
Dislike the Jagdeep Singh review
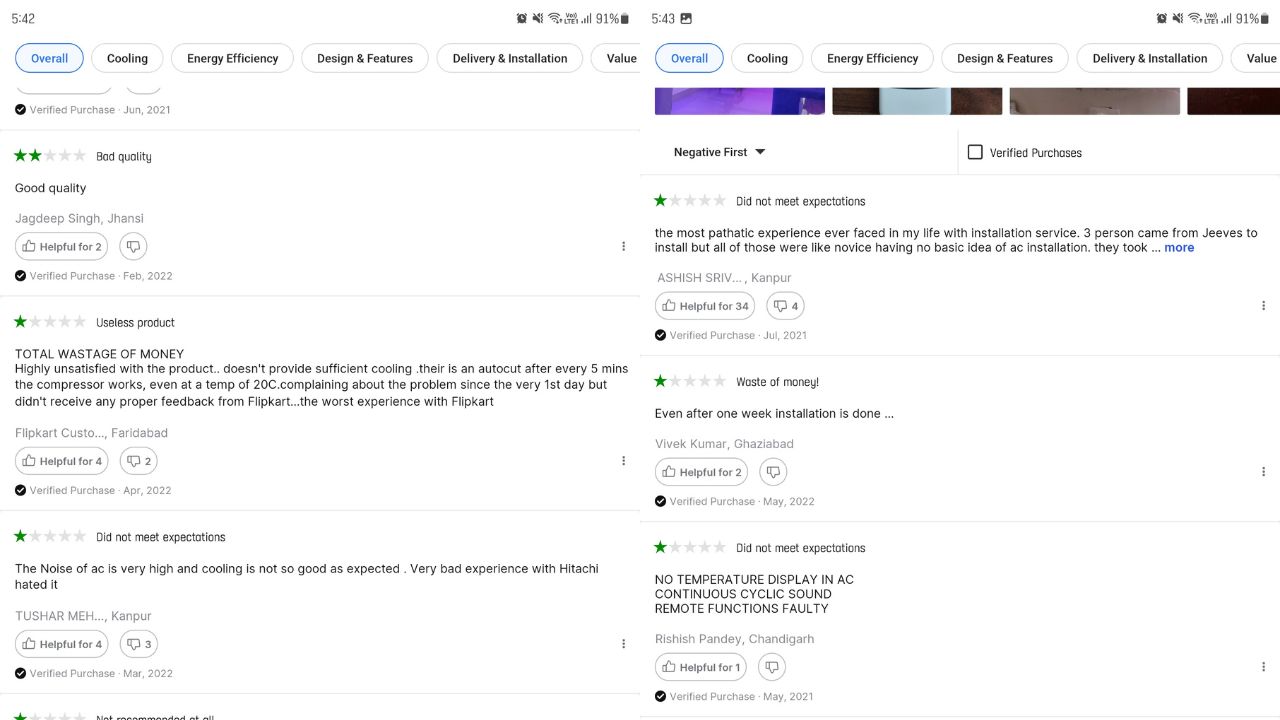pyautogui.click(x=133, y=246)
